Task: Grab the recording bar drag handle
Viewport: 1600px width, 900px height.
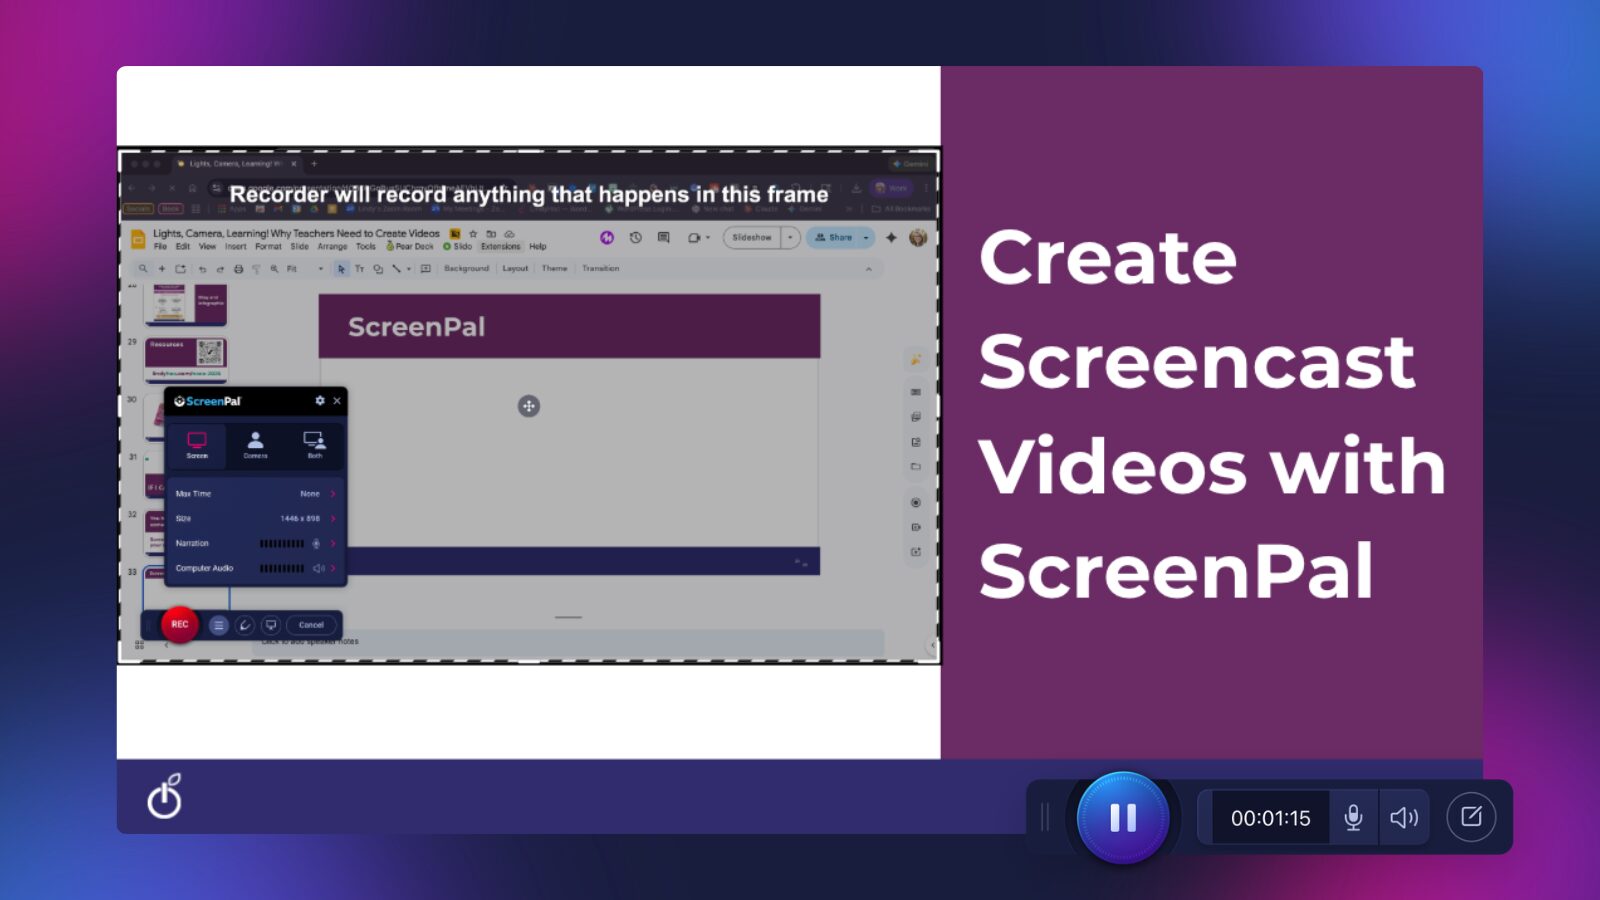Action: click(1045, 818)
